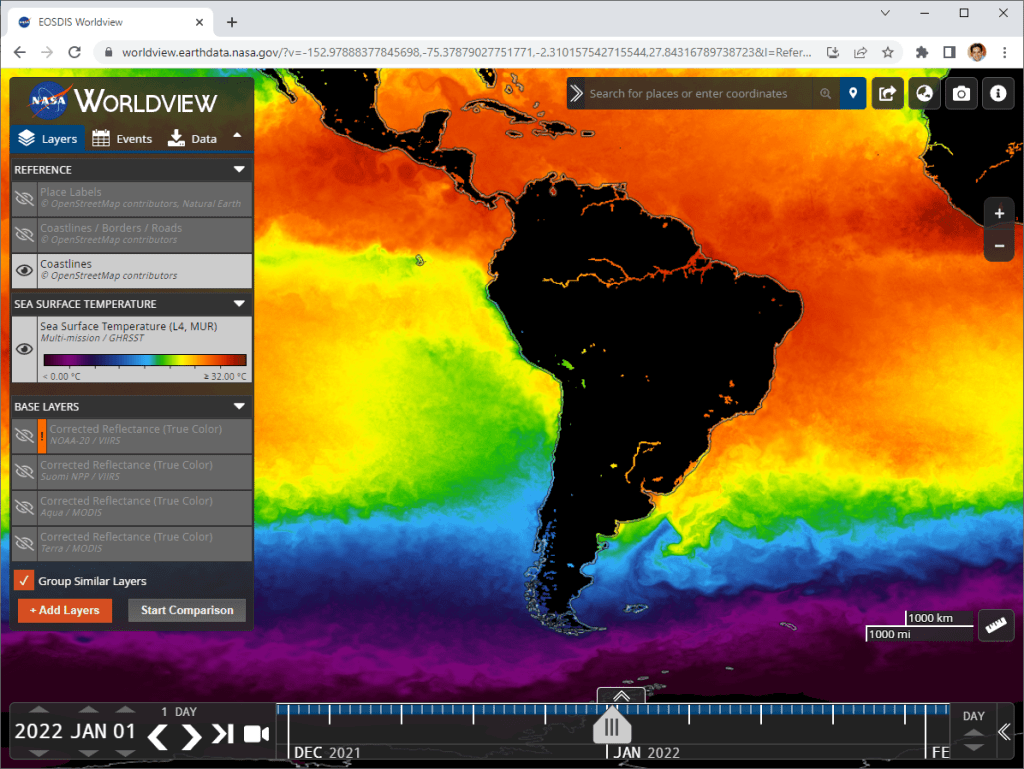Open the measure ruler tool
The height and width of the screenshot is (769, 1024).
996,625
